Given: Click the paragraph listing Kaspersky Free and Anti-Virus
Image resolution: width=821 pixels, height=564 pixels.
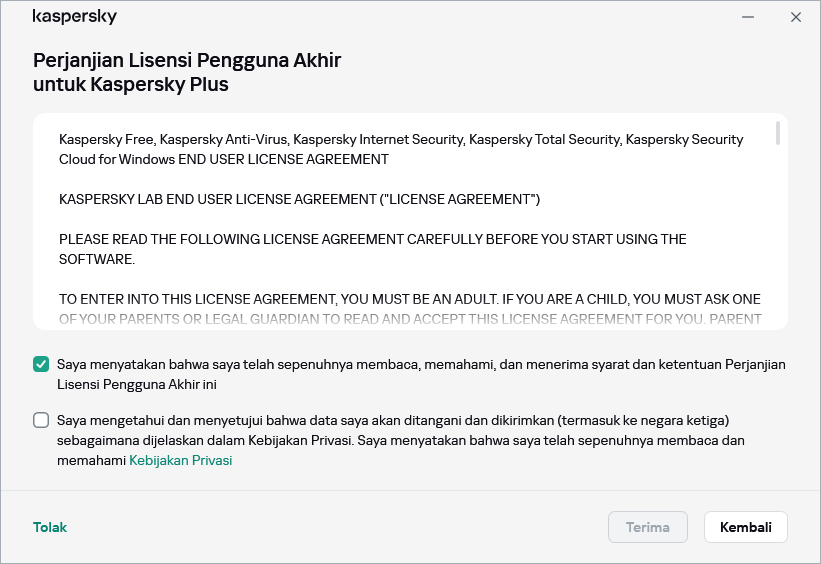Looking at the screenshot, I should tap(400, 149).
